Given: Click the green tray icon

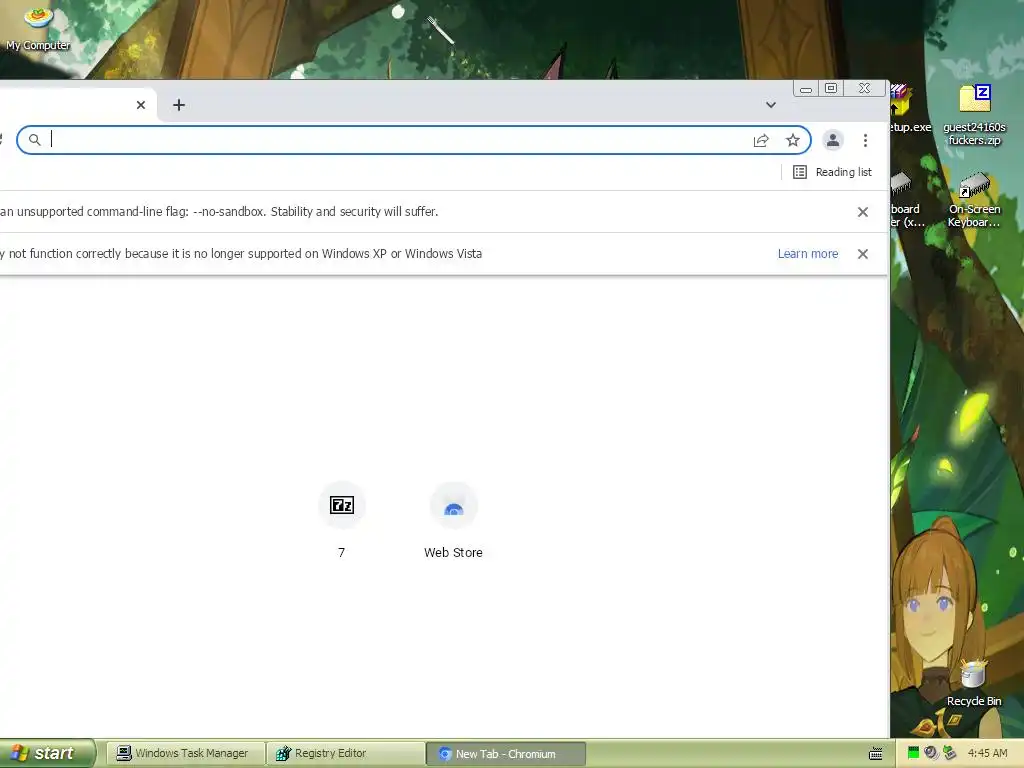Looking at the screenshot, I should pos(914,753).
